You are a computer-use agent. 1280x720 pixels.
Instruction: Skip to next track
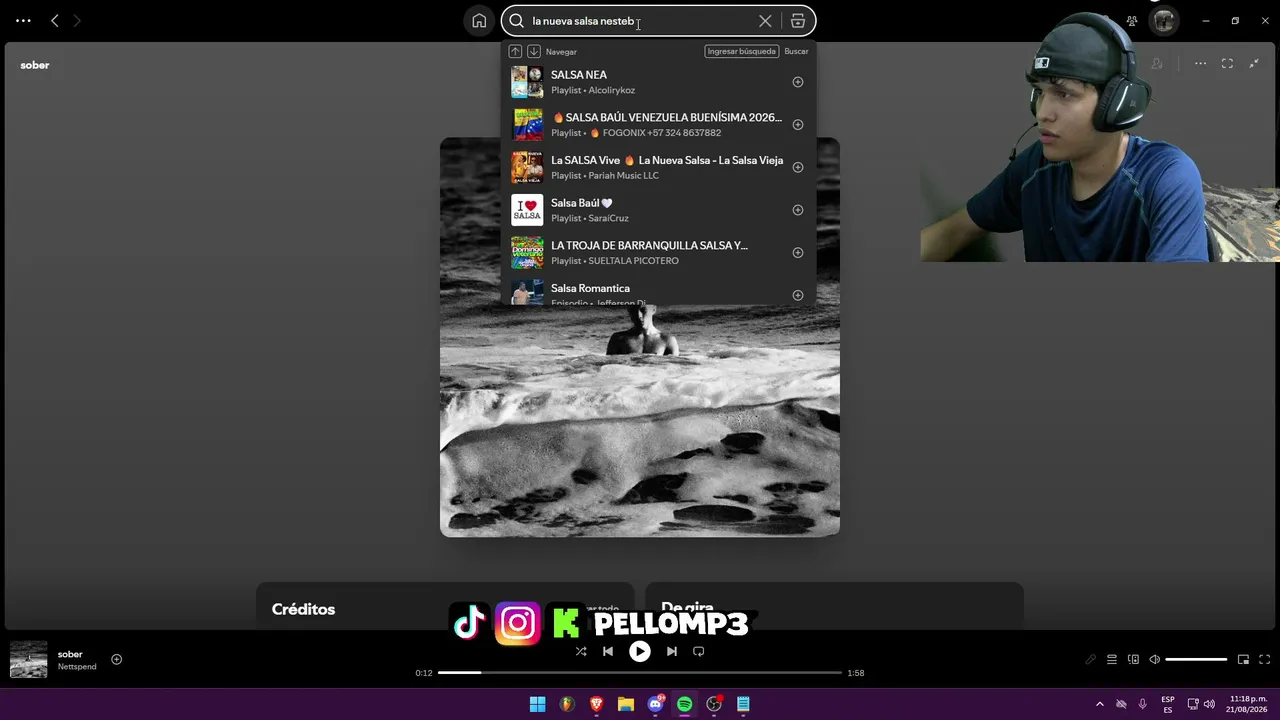672,651
